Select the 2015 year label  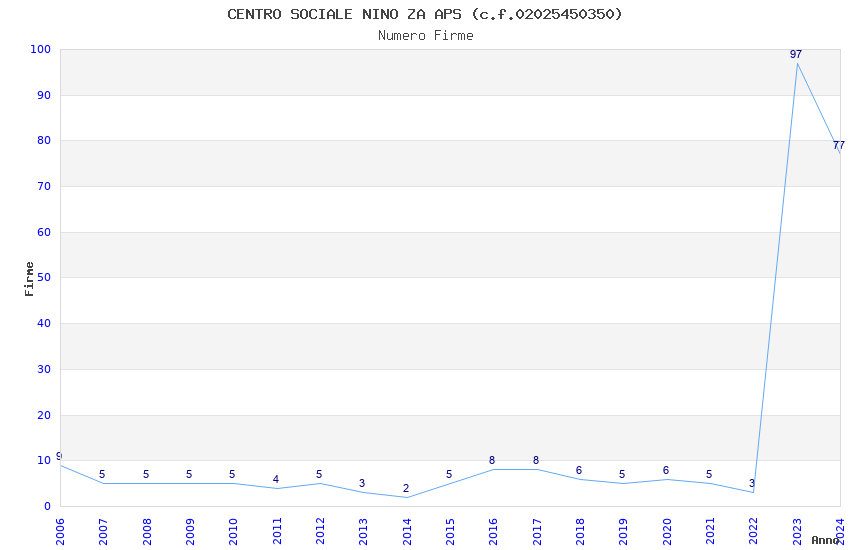[x=450, y=532]
